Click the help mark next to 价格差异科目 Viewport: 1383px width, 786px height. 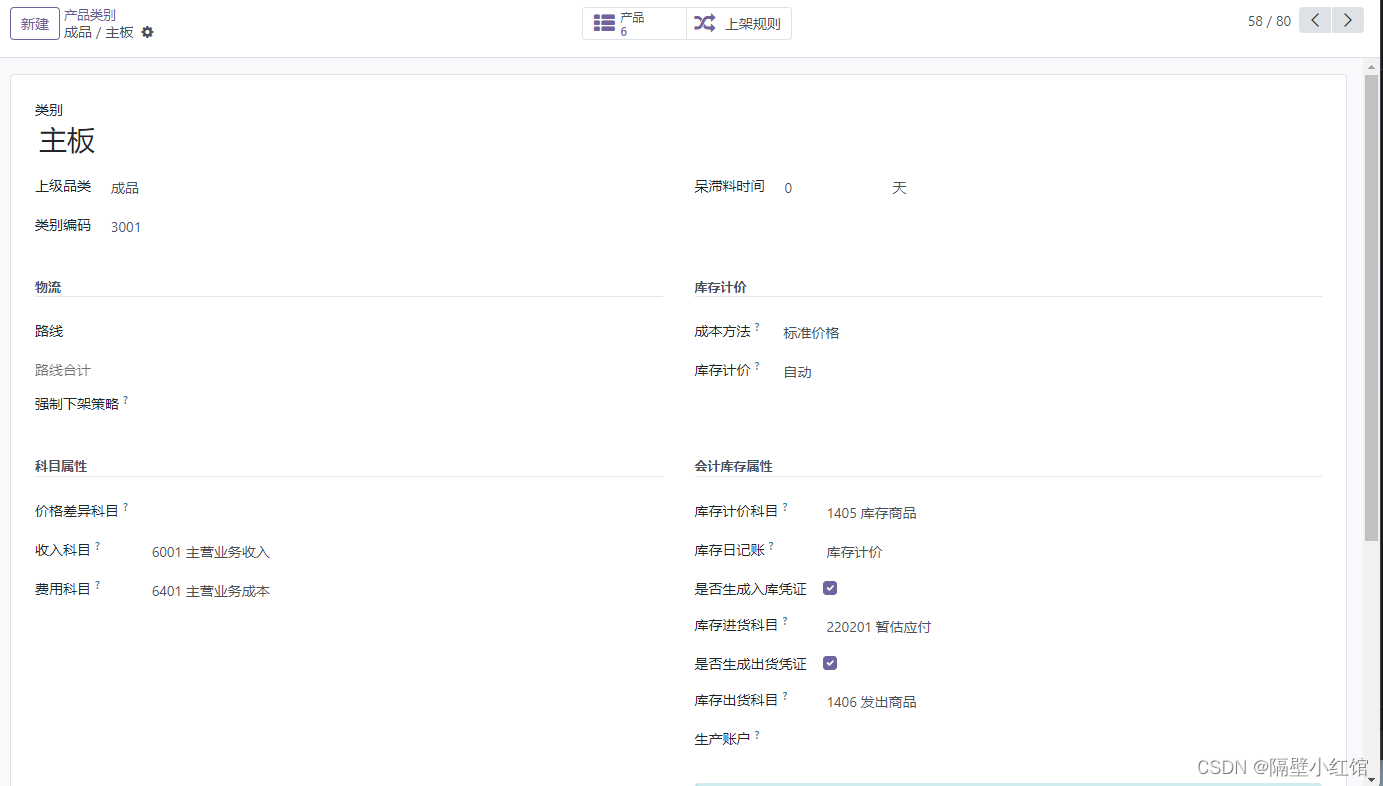coord(125,507)
